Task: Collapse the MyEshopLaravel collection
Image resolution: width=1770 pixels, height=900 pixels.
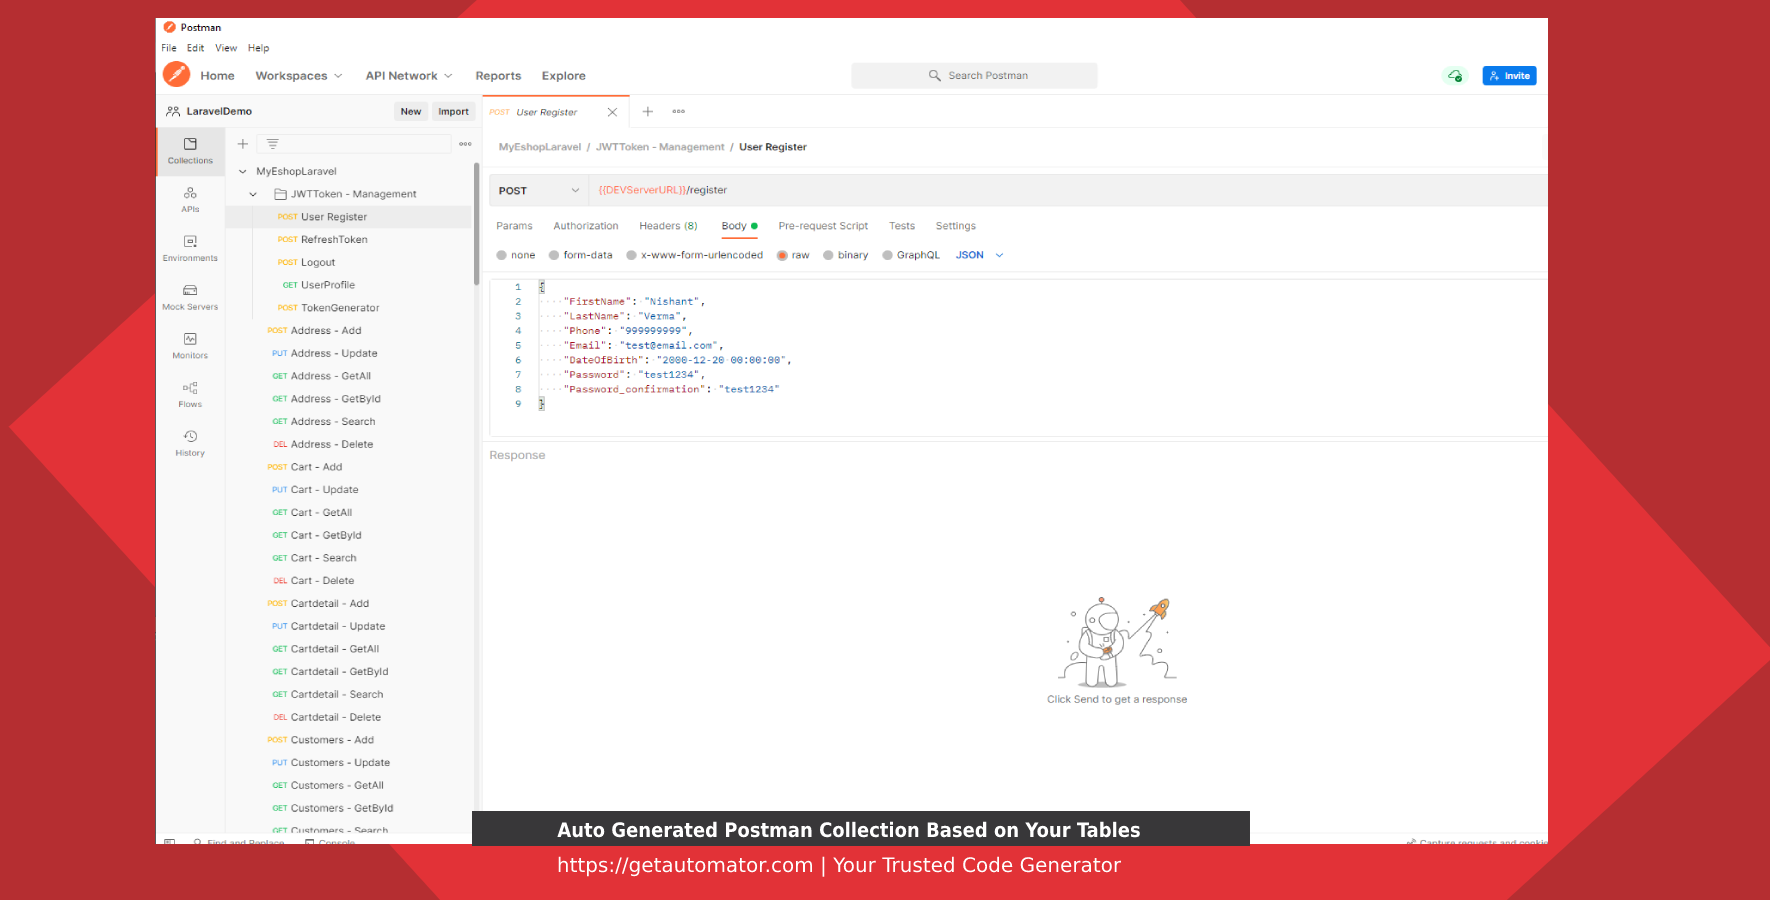Action: pyautogui.click(x=242, y=171)
